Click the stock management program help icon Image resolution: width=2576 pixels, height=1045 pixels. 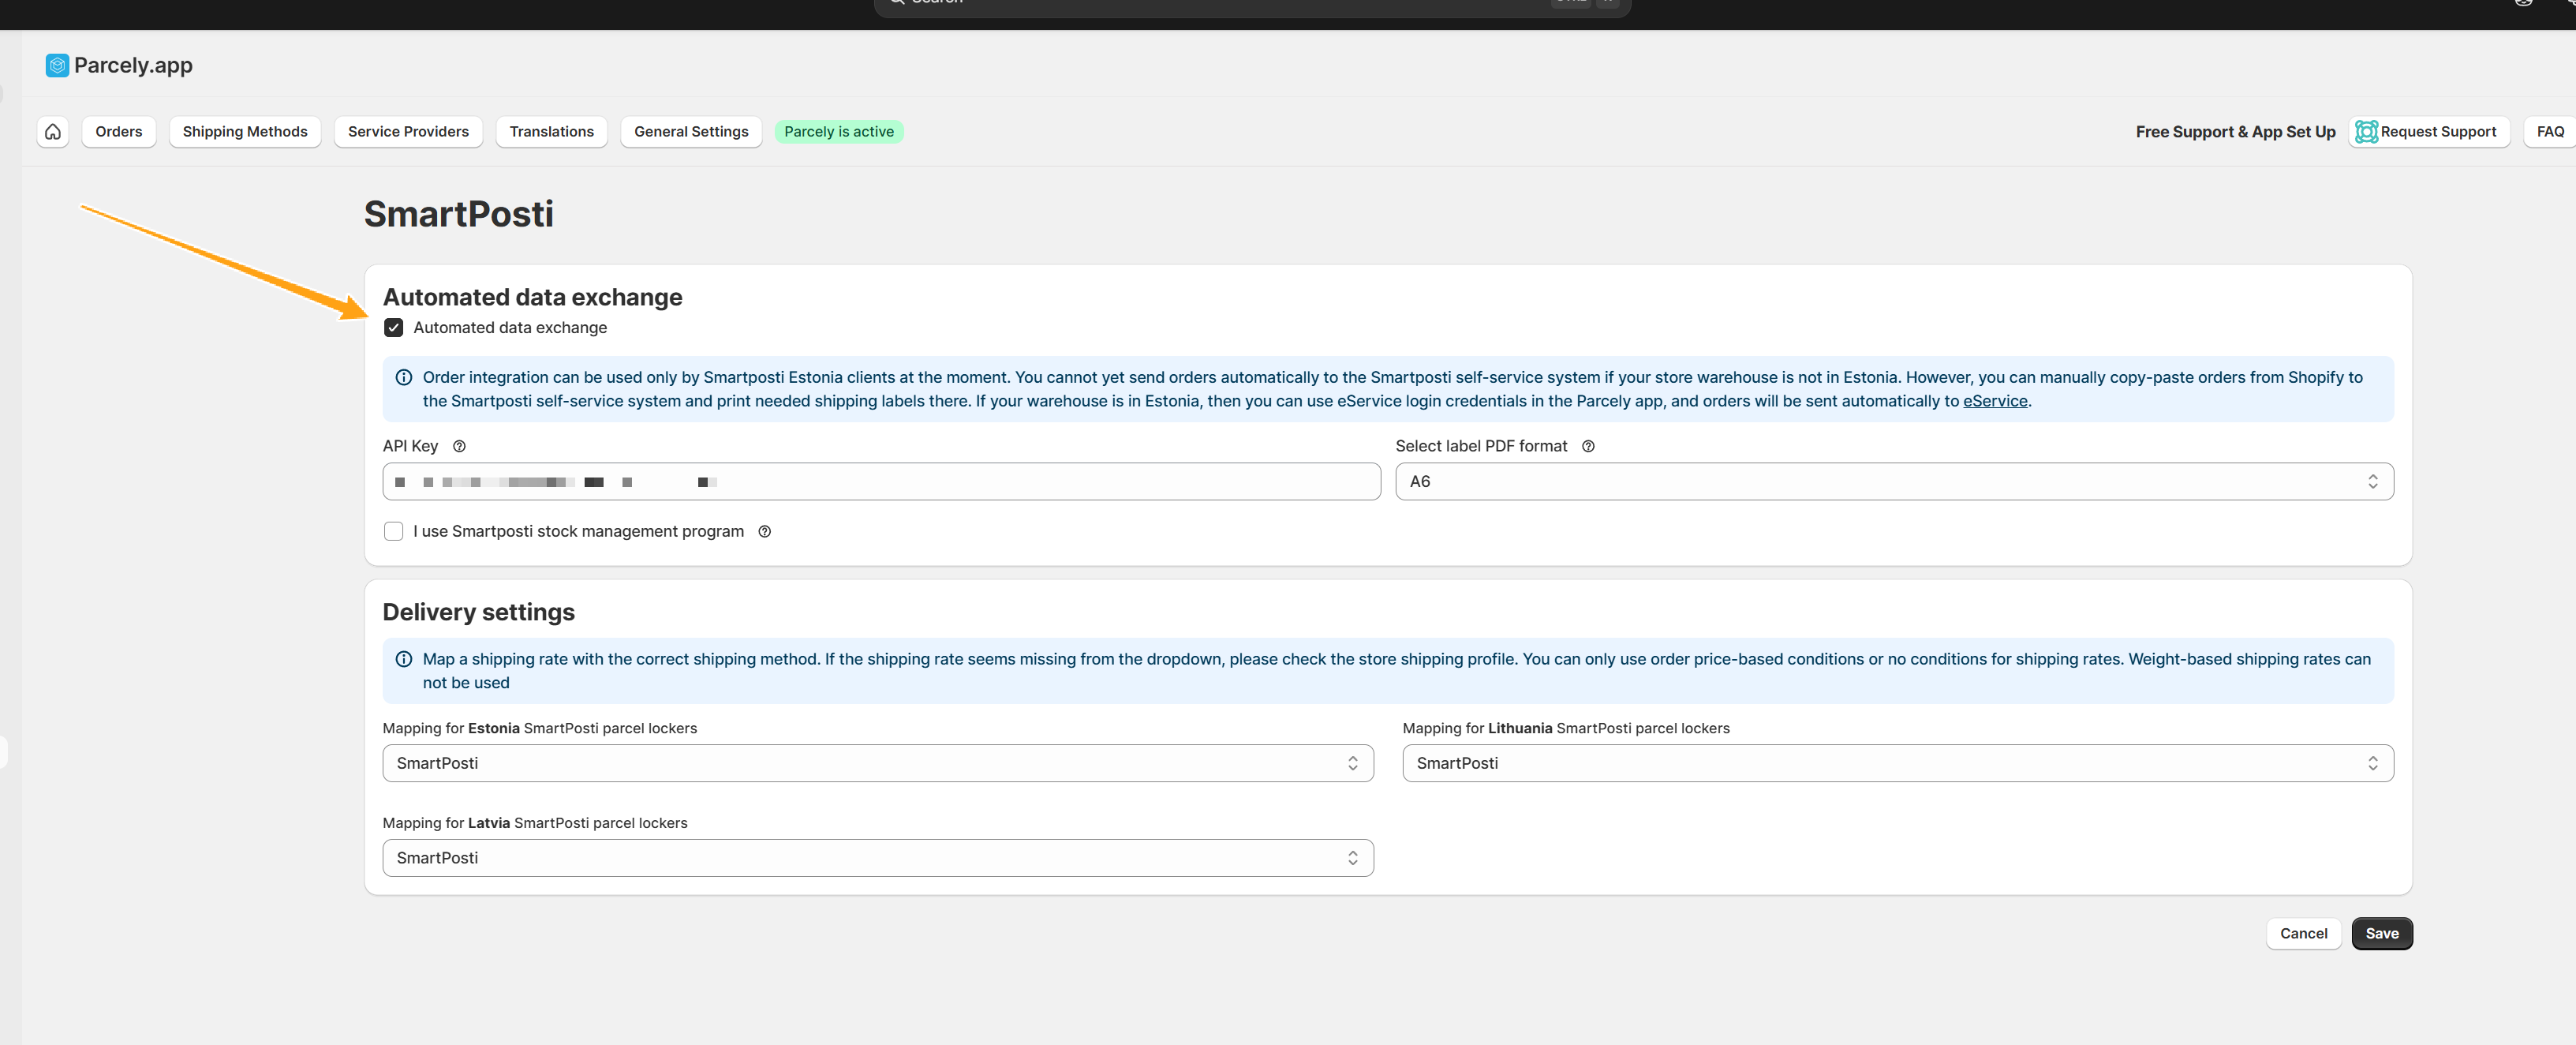click(x=764, y=531)
